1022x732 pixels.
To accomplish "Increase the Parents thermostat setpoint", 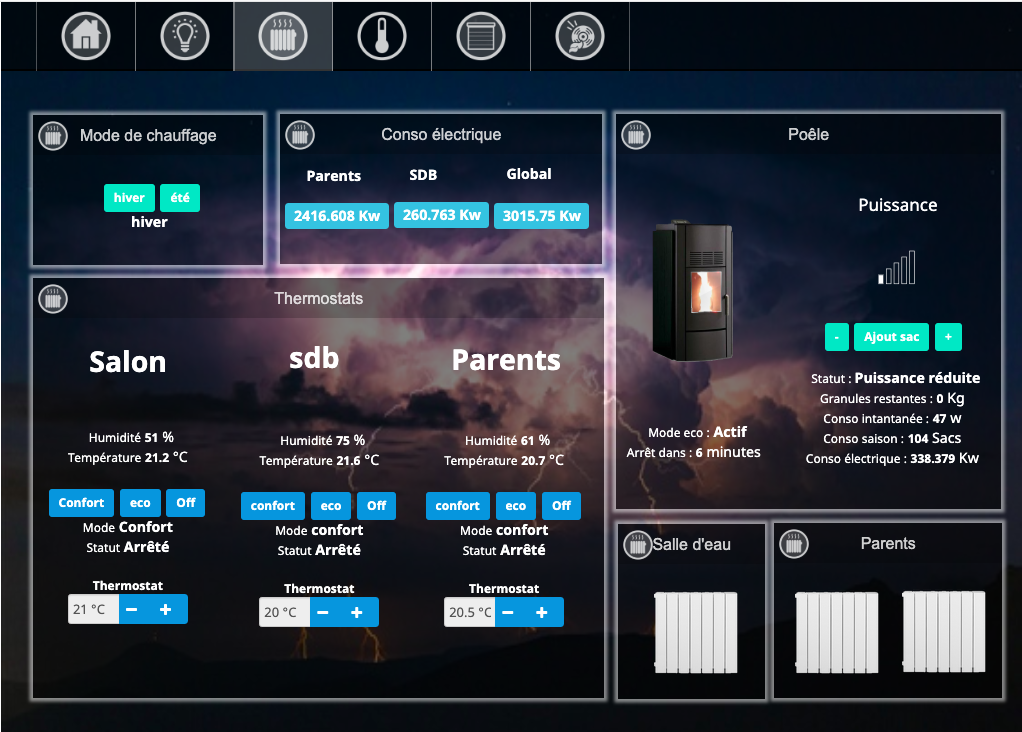I will [x=541, y=612].
